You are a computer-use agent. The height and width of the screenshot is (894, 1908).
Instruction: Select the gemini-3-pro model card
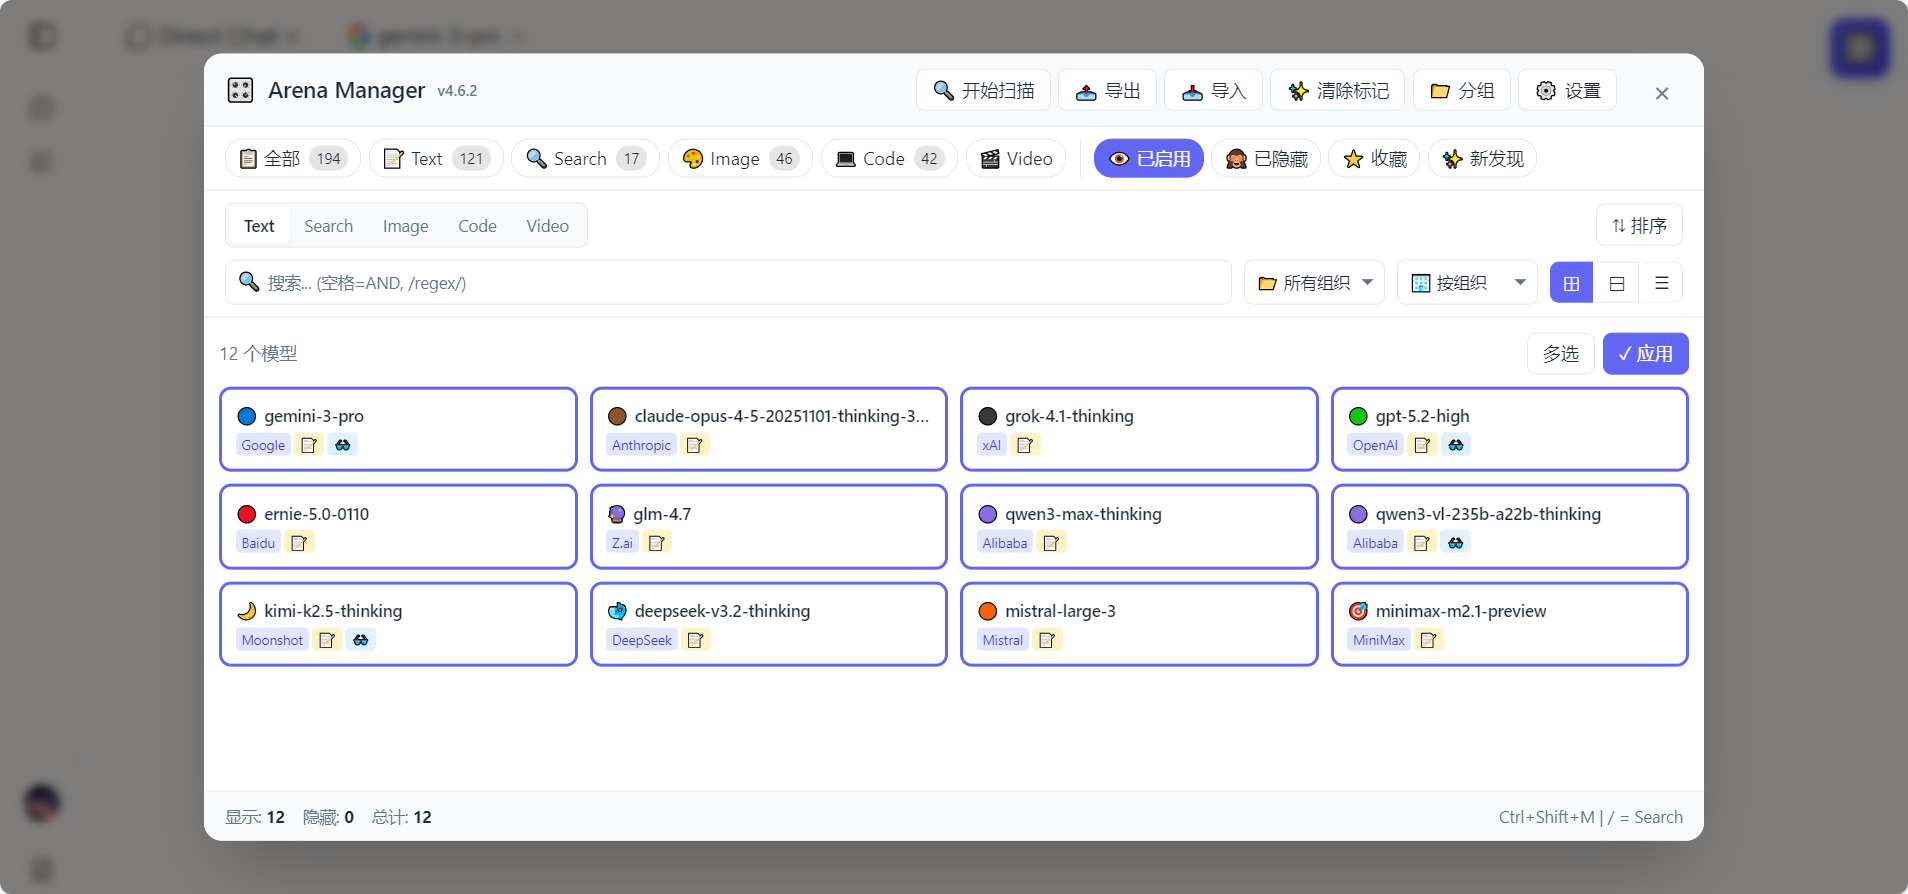pos(398,429)
